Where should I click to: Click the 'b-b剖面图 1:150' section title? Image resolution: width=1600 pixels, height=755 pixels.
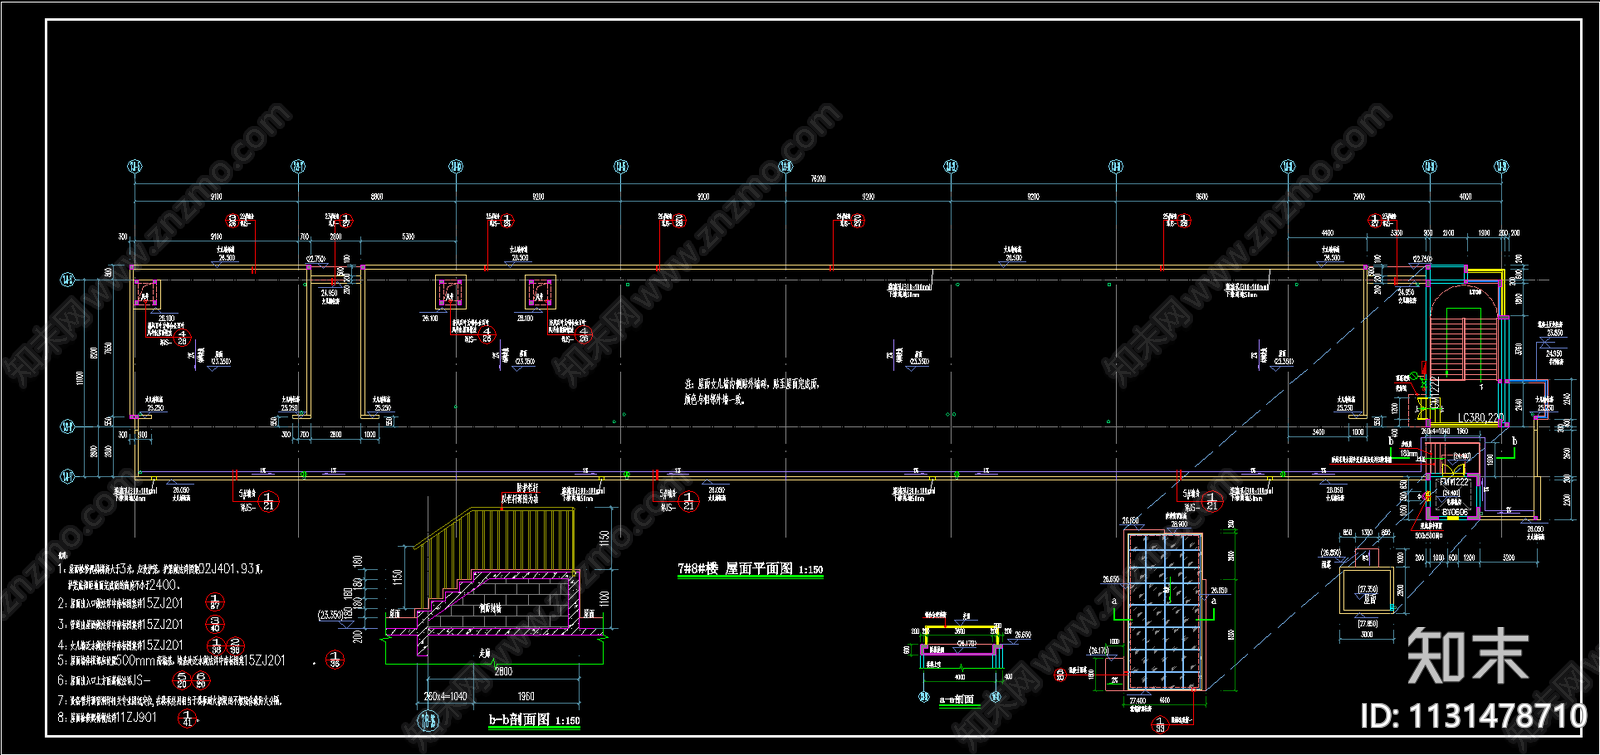tap(534, 720)
